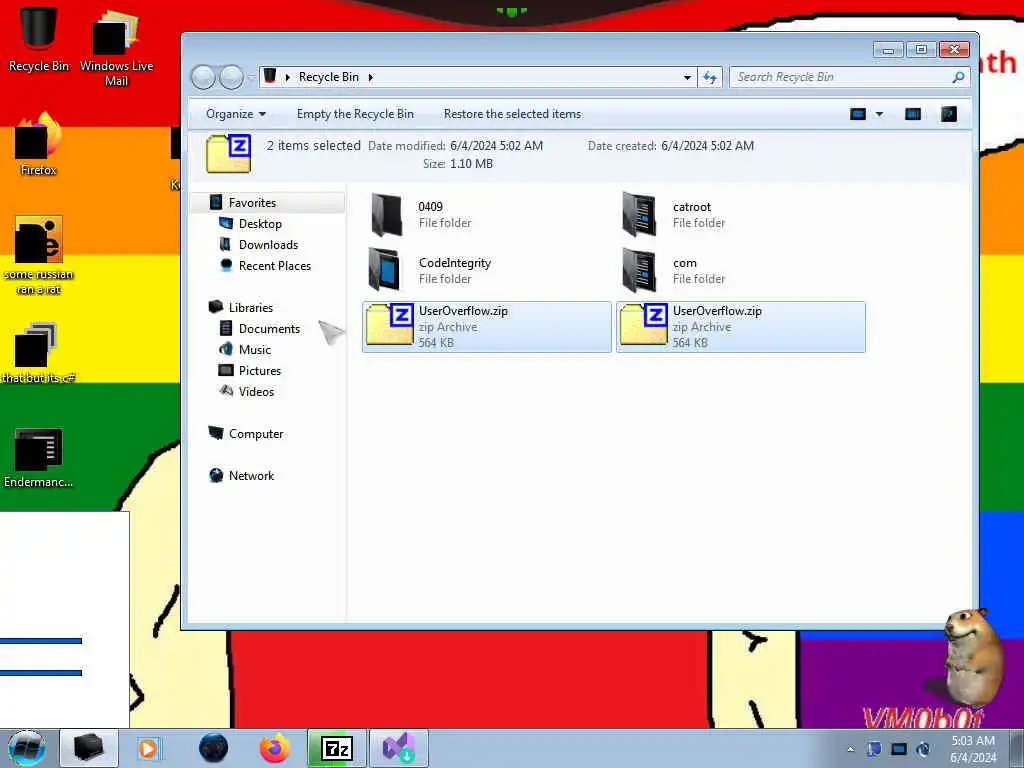The height and width of the screenshot is (768, 1024).
Task: Click the Recycle Bin breadcrumb segment
Action: tap(329, 77)
